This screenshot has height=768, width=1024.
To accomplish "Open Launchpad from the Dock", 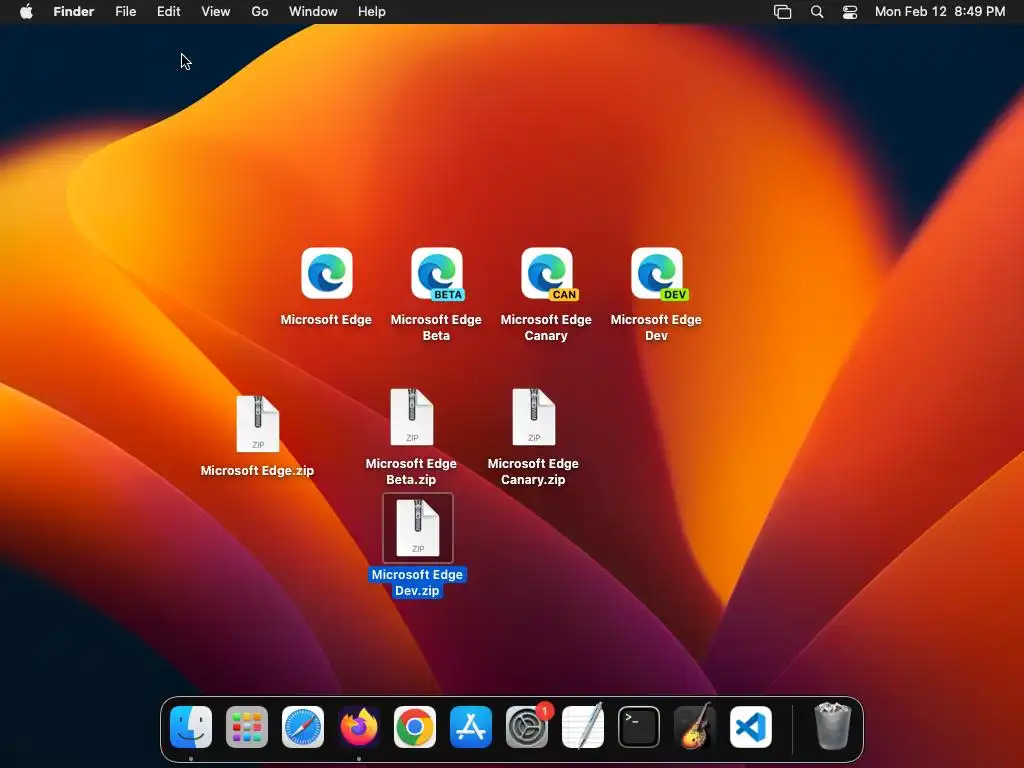I will click(247, 727).
